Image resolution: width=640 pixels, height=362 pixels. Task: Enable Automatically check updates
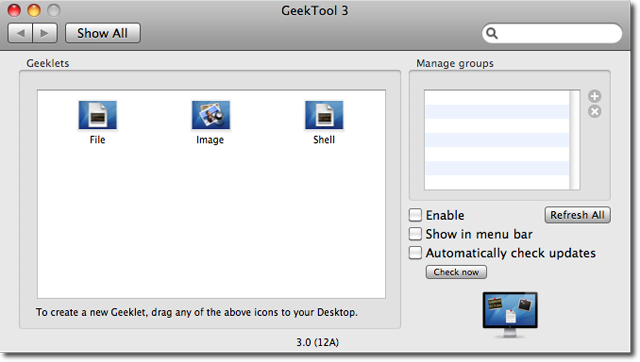coord(416,253)
